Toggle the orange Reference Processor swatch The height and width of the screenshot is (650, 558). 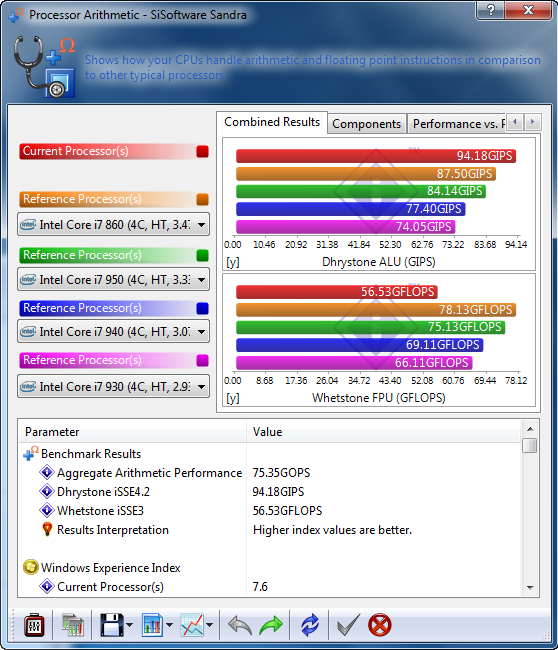point(202,199)
